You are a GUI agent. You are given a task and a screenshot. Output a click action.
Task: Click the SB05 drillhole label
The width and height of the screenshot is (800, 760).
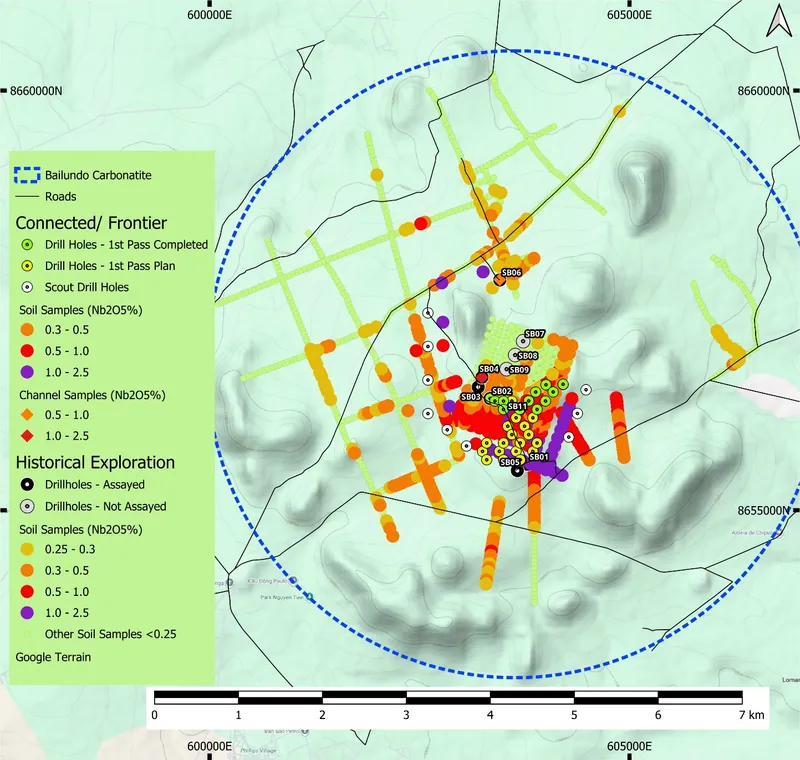pos(510,462)
